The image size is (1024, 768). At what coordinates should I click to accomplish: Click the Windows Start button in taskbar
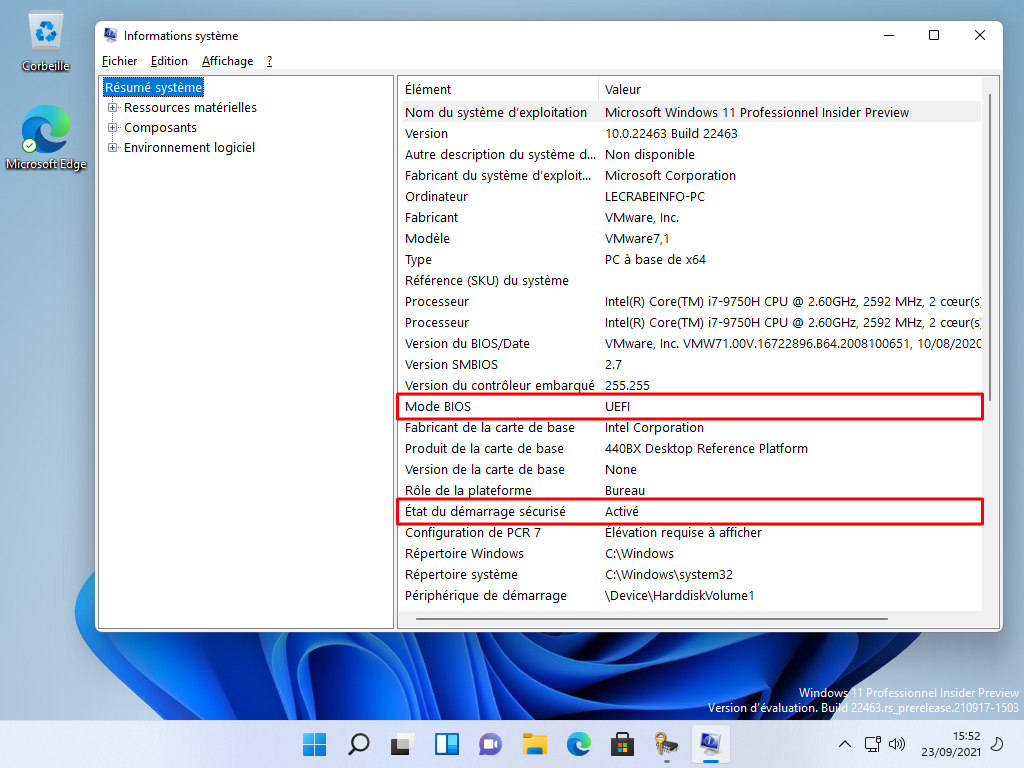(314, 744)
